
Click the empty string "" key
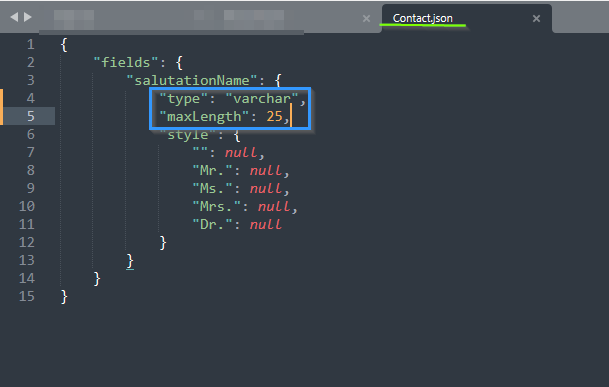(200, 150)
